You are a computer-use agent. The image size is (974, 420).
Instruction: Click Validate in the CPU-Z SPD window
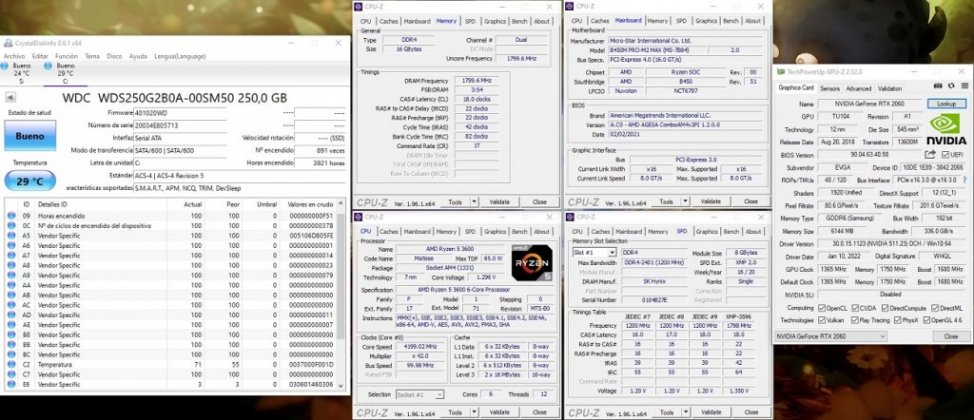click(x=711, y=412)
